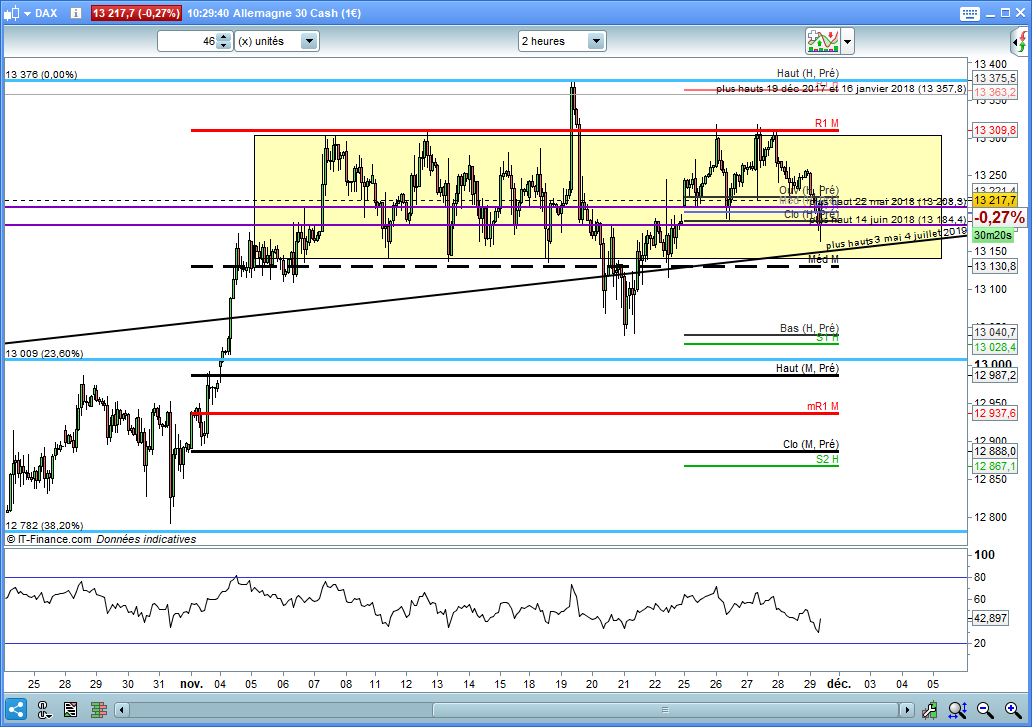Open chart settings wrench icon
1032x727 pixels.
click(x=929, y=710)
